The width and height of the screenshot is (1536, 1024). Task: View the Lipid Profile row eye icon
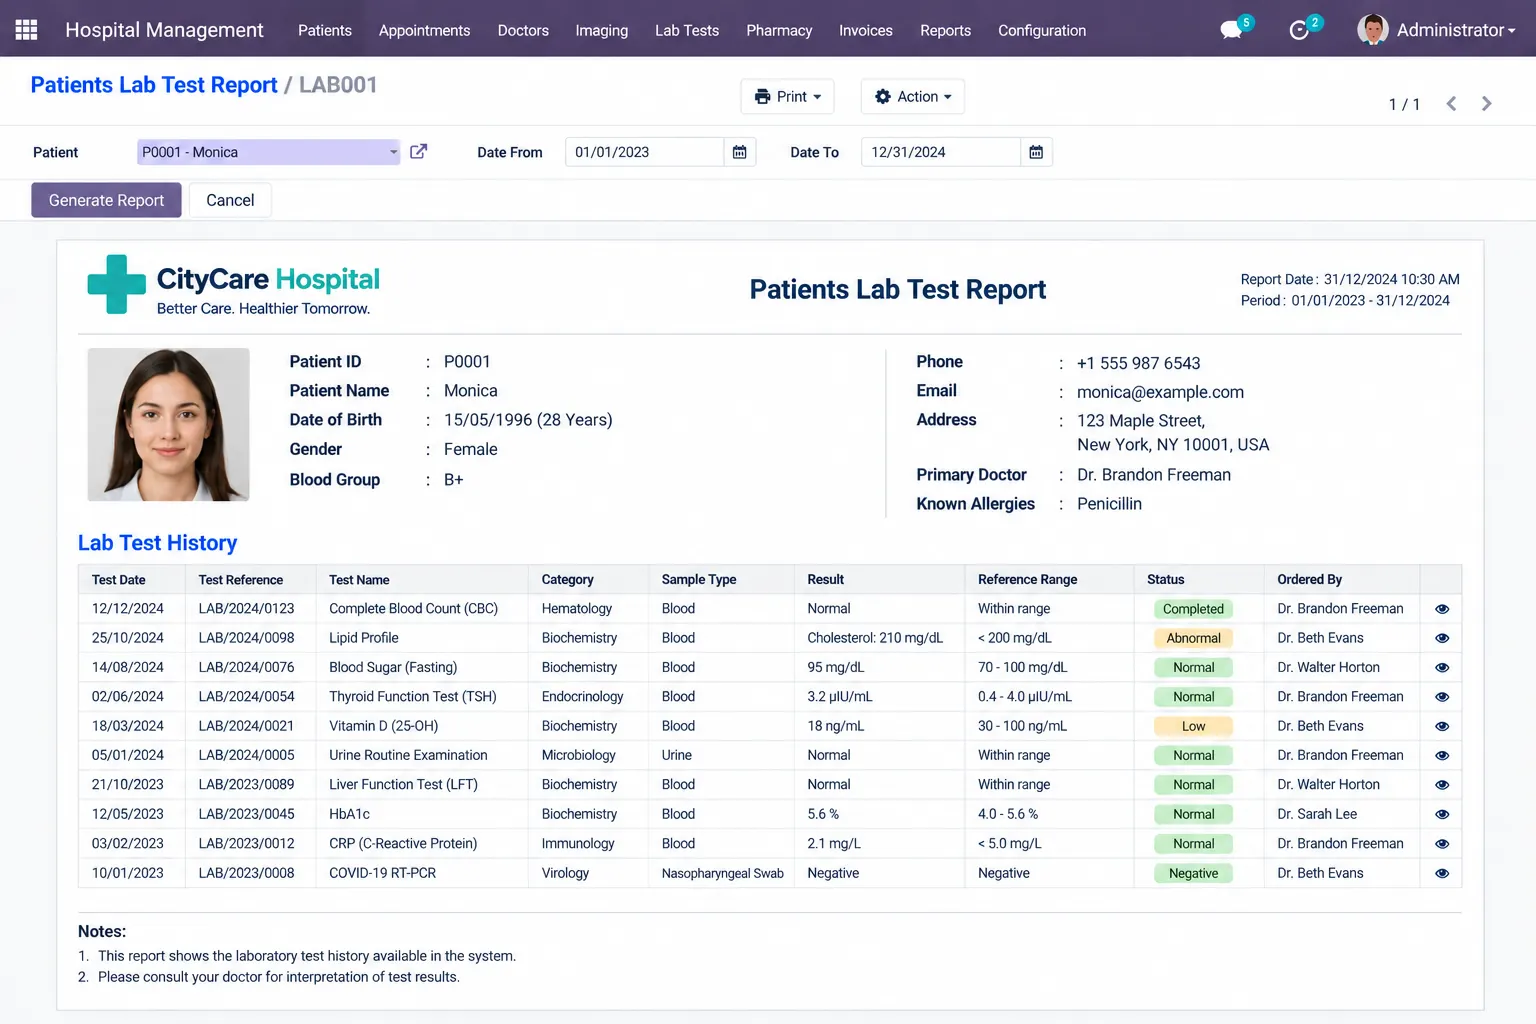click(x=1442, y=638)
